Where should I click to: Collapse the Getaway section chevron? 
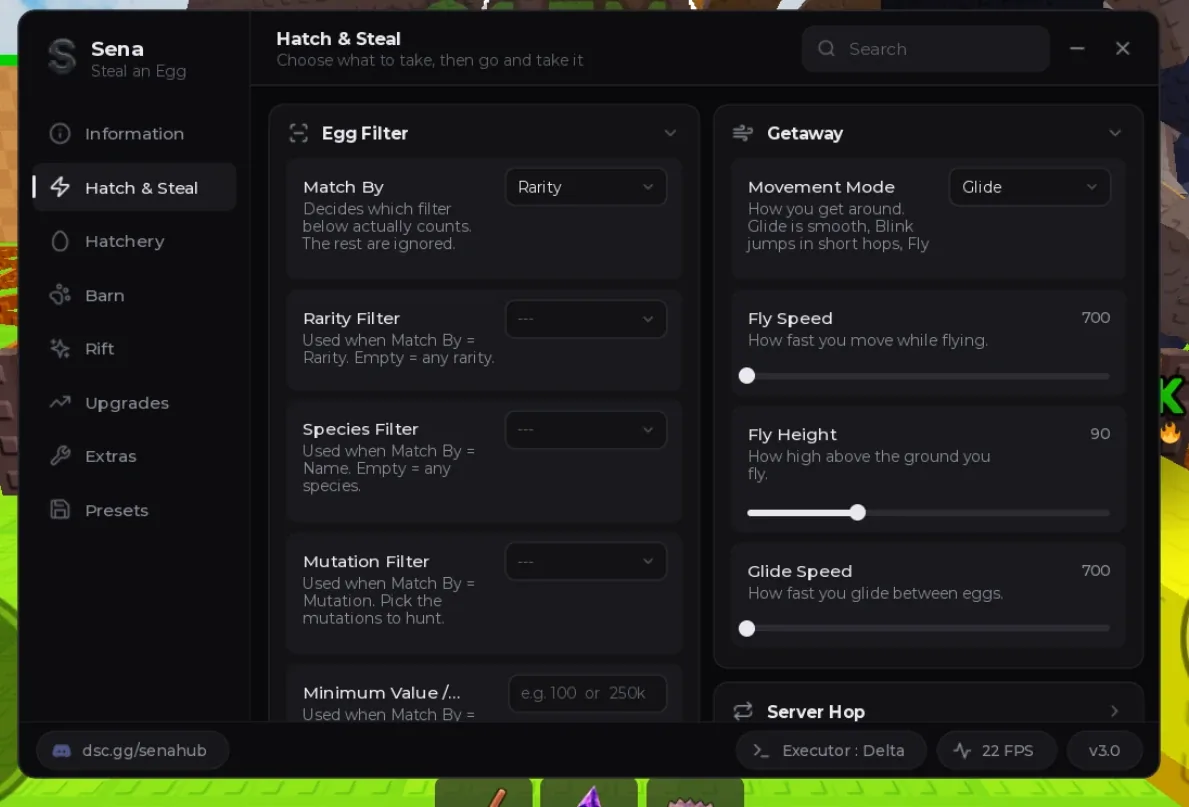[x=1115, y=133]
